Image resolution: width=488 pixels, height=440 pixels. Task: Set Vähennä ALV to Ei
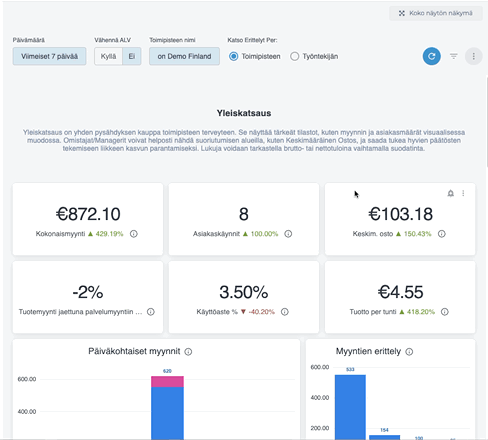click(132, 56)
